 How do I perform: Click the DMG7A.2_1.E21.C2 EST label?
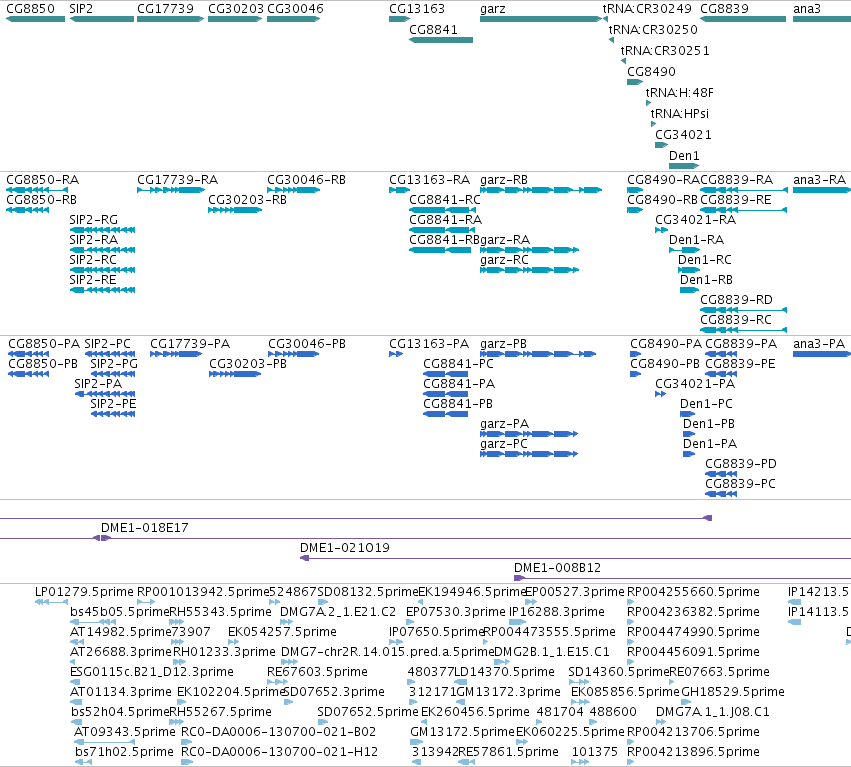click(x=338, y=612)
